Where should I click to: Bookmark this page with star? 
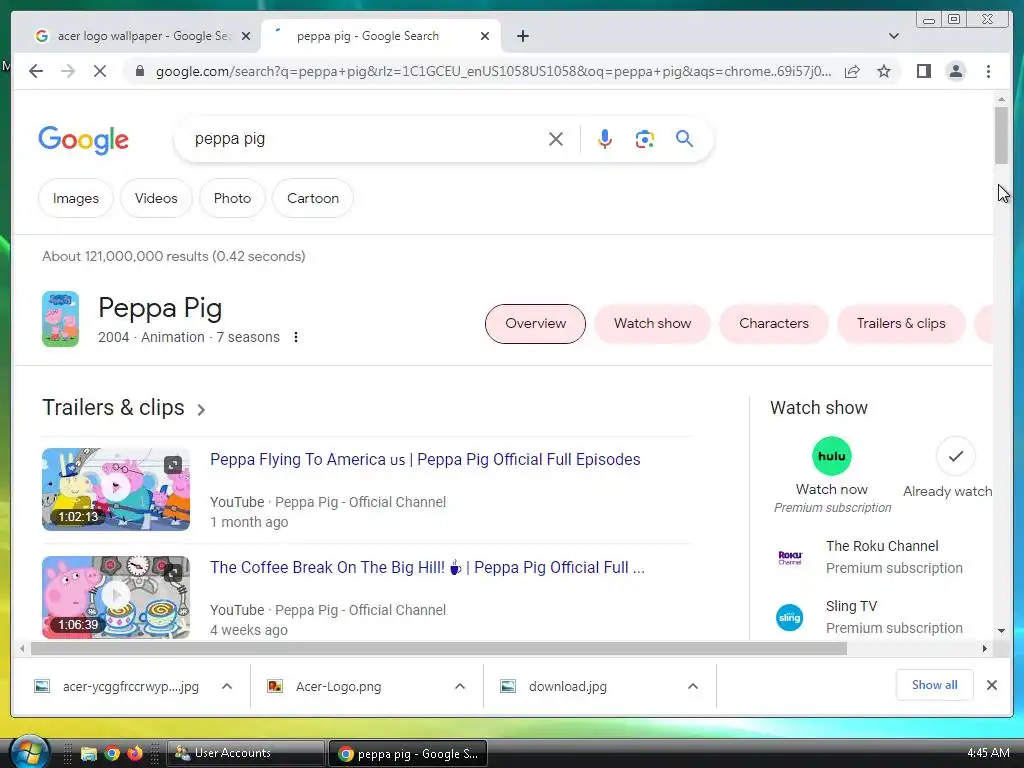[884, 71]
